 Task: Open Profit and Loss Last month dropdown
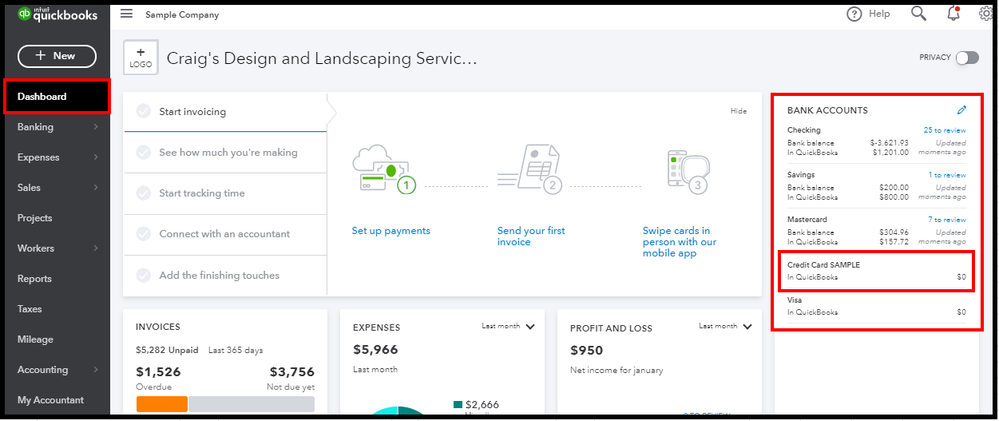point(725,326)
